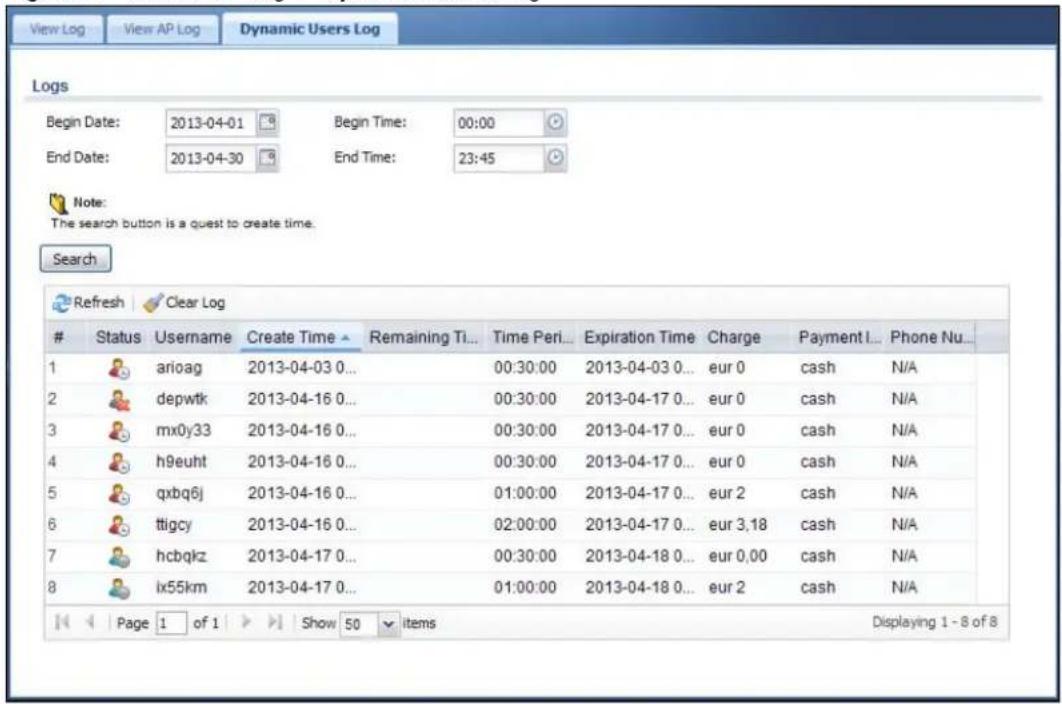Go to the next page of logs
Viewport: 1062px width, 704px height.
(x=247, y=622)
